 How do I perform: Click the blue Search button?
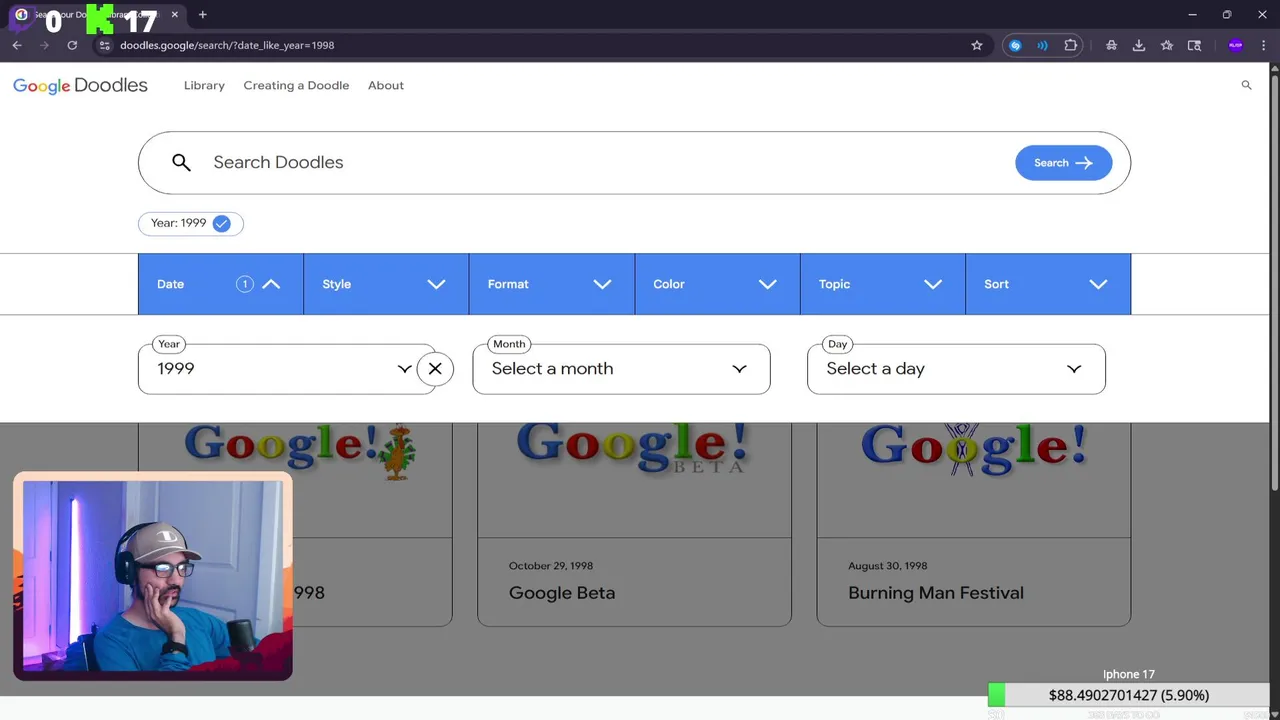(x=1063, y=163)
